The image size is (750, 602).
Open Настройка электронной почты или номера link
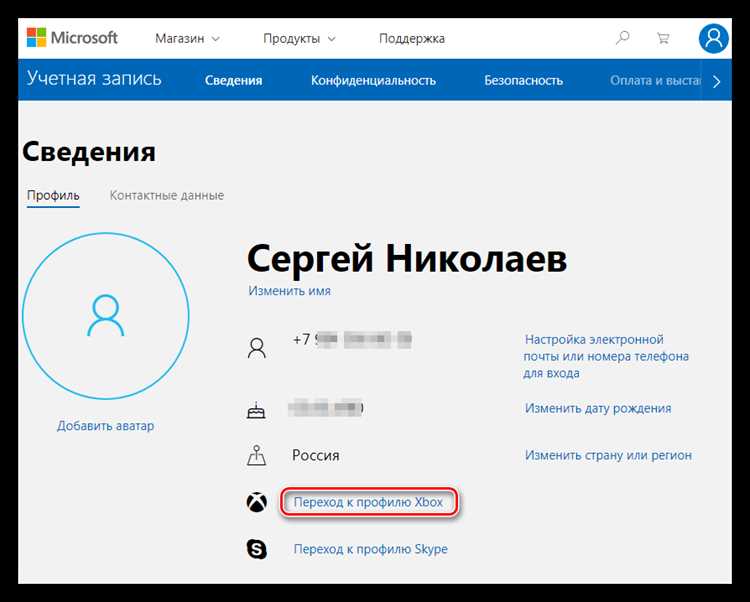pos(606,356)
